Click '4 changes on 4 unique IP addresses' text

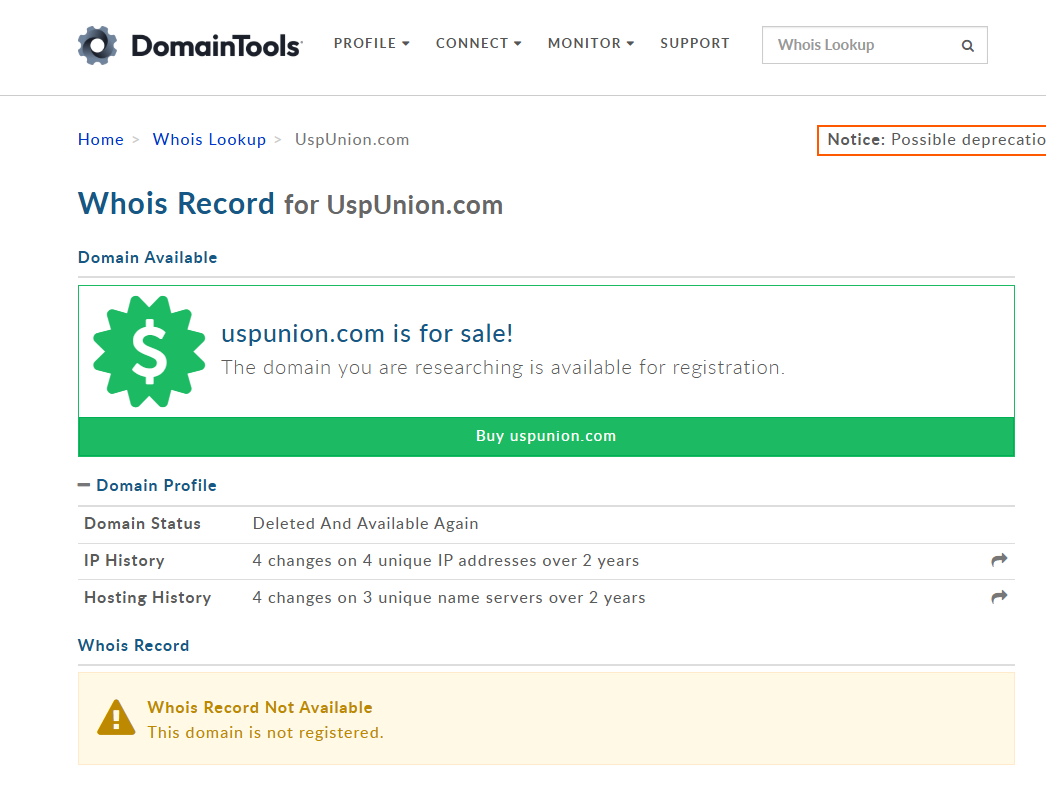tap(446, 561)
